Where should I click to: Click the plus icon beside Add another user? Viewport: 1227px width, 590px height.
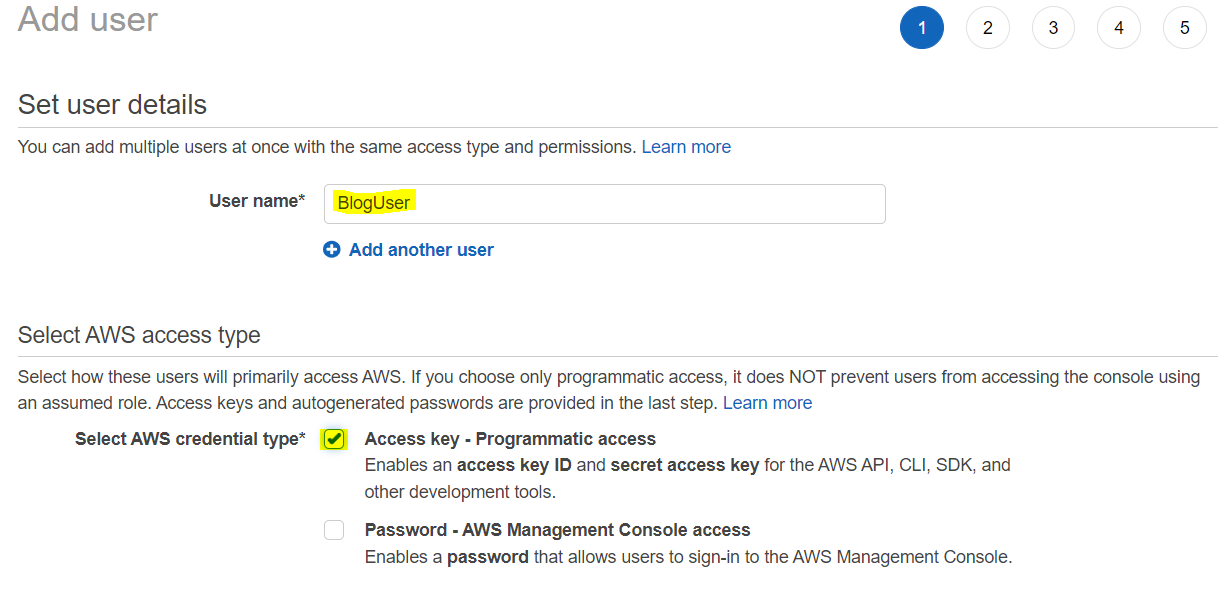point(332,250)
